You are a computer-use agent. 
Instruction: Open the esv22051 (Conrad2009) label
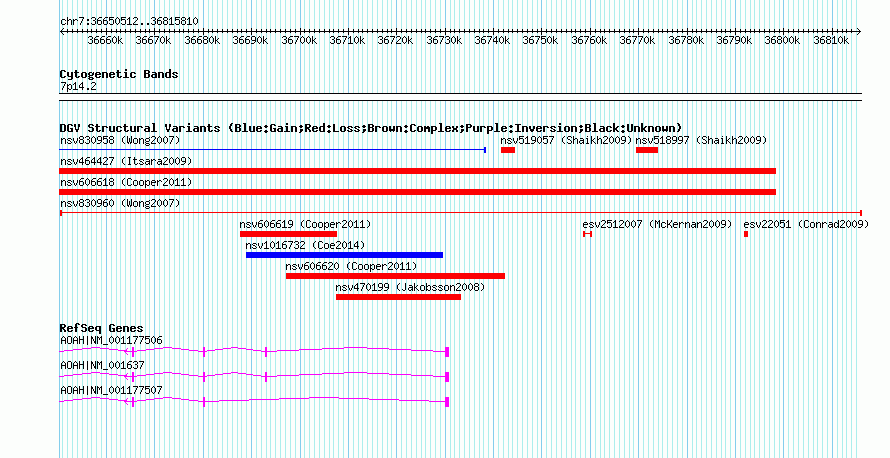click(x=807, y=224)
